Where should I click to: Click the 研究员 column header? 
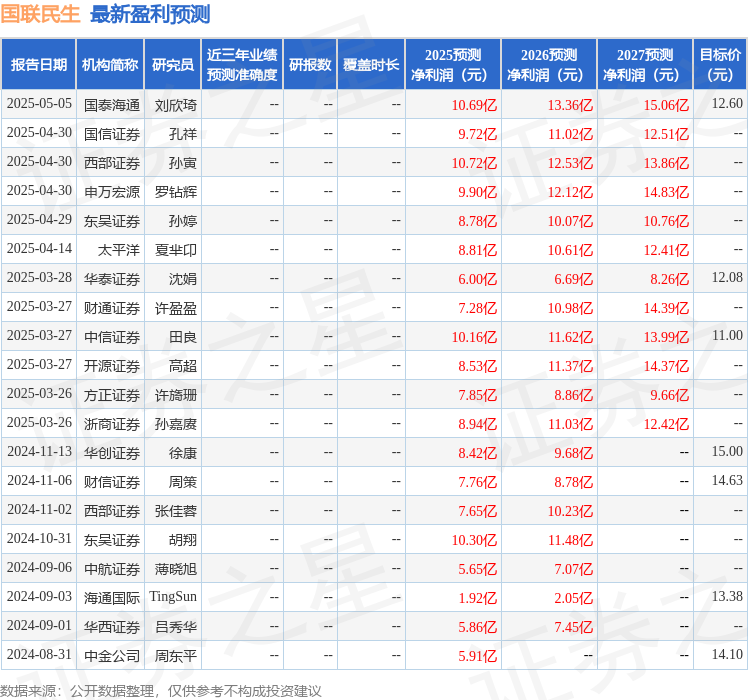point(173,64)
